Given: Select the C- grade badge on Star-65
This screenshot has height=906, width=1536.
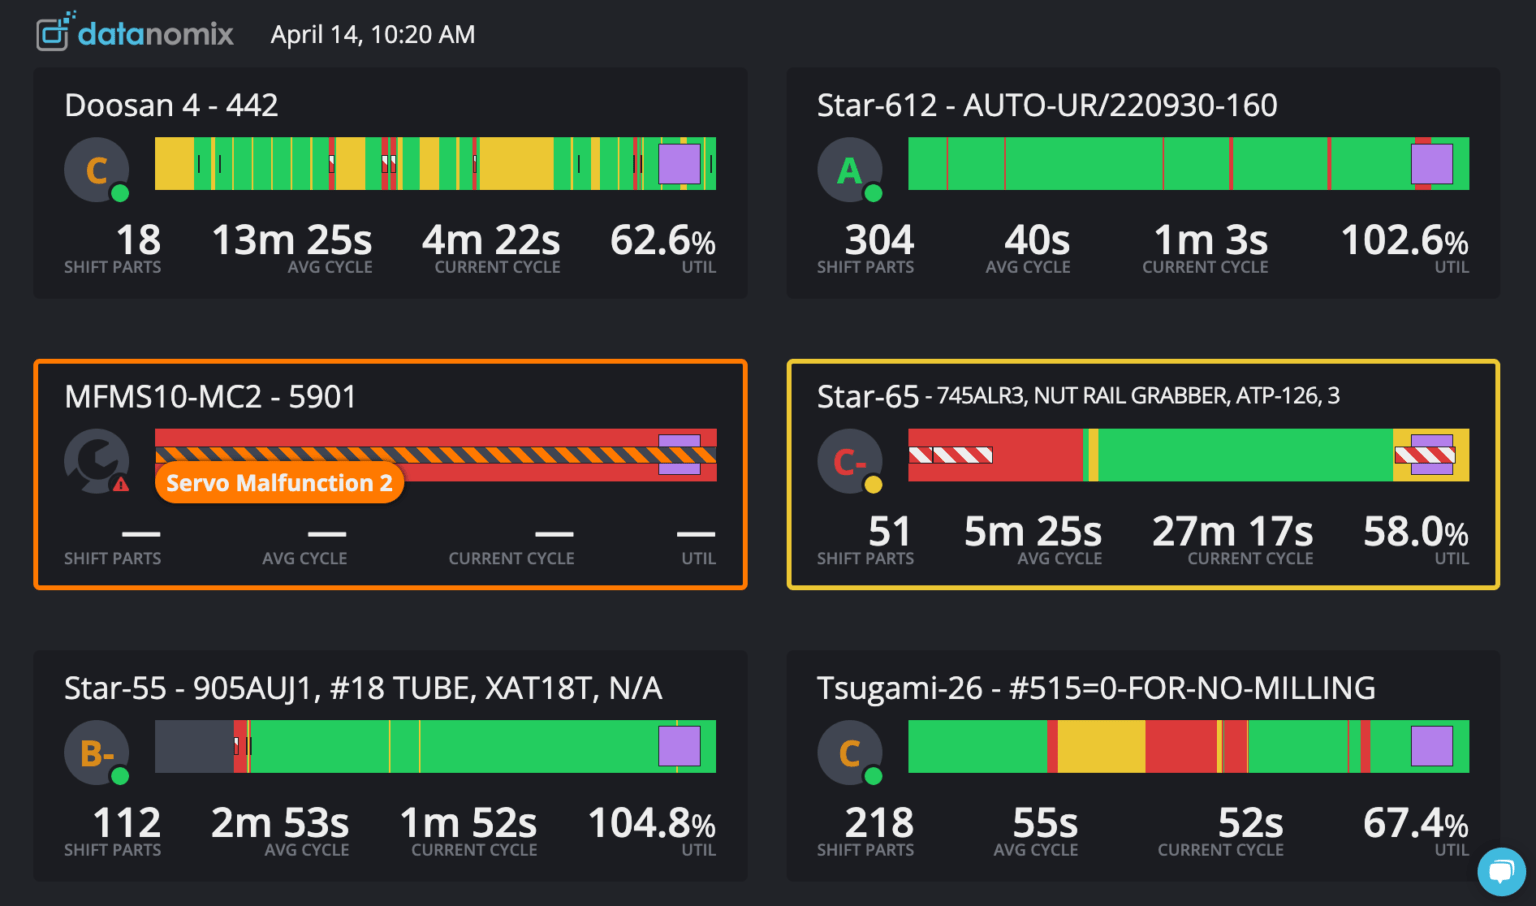Looking at the screenshot, I should [849, 462].
